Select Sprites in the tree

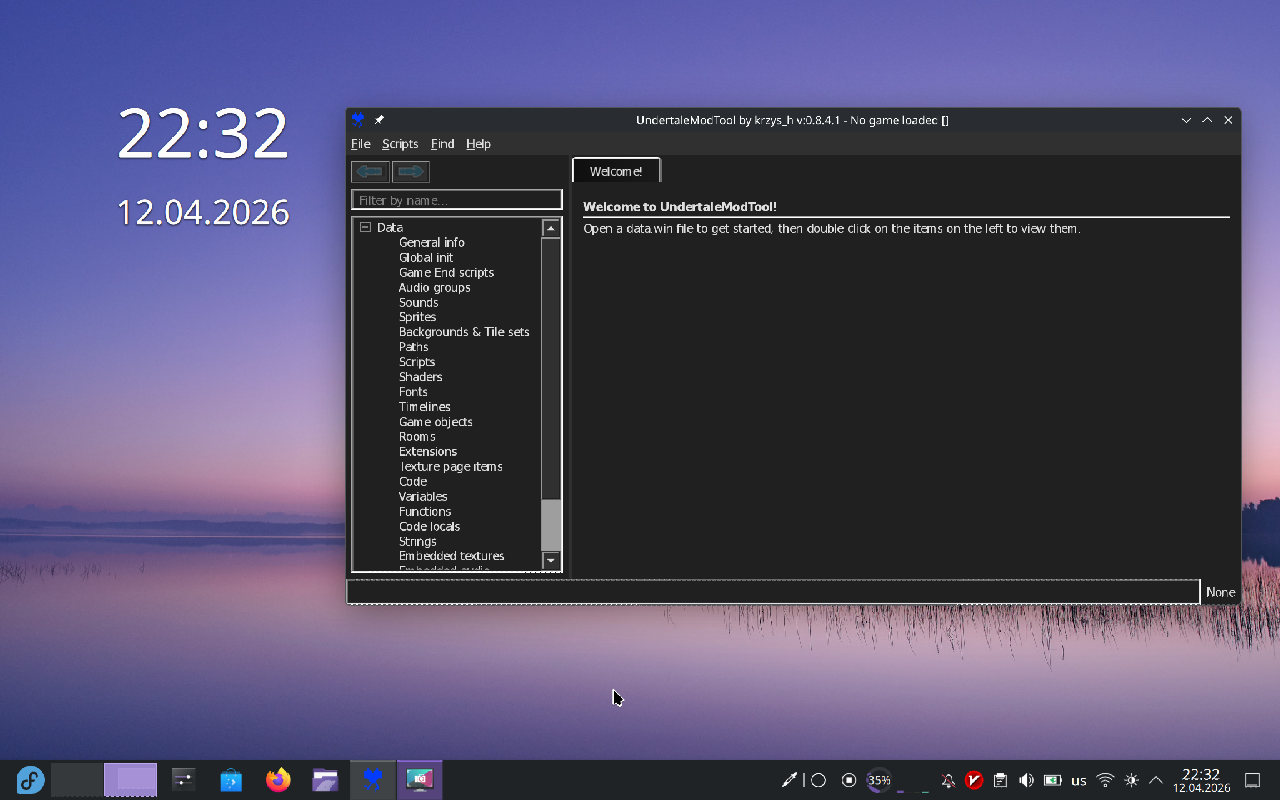pos(417,317)
